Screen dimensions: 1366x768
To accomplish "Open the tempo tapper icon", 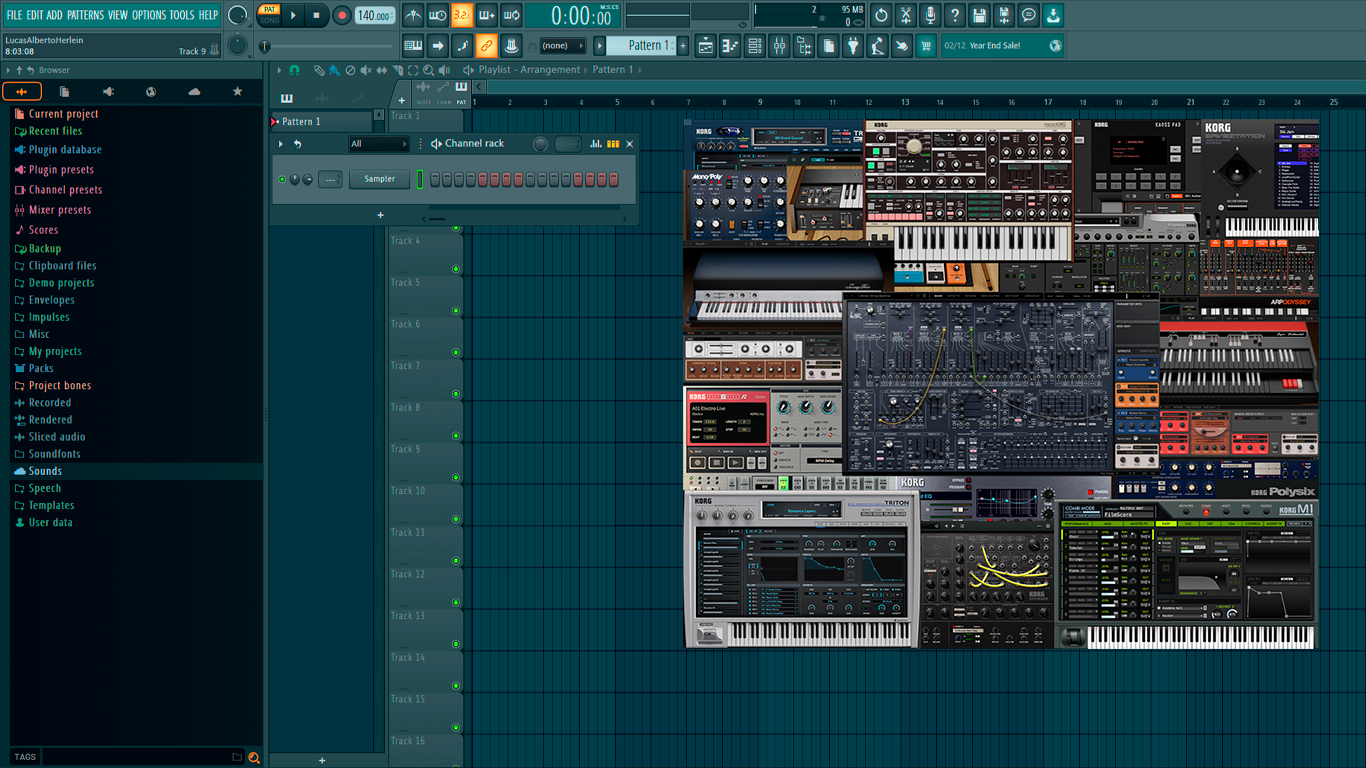I will click(x=877, y=45).
